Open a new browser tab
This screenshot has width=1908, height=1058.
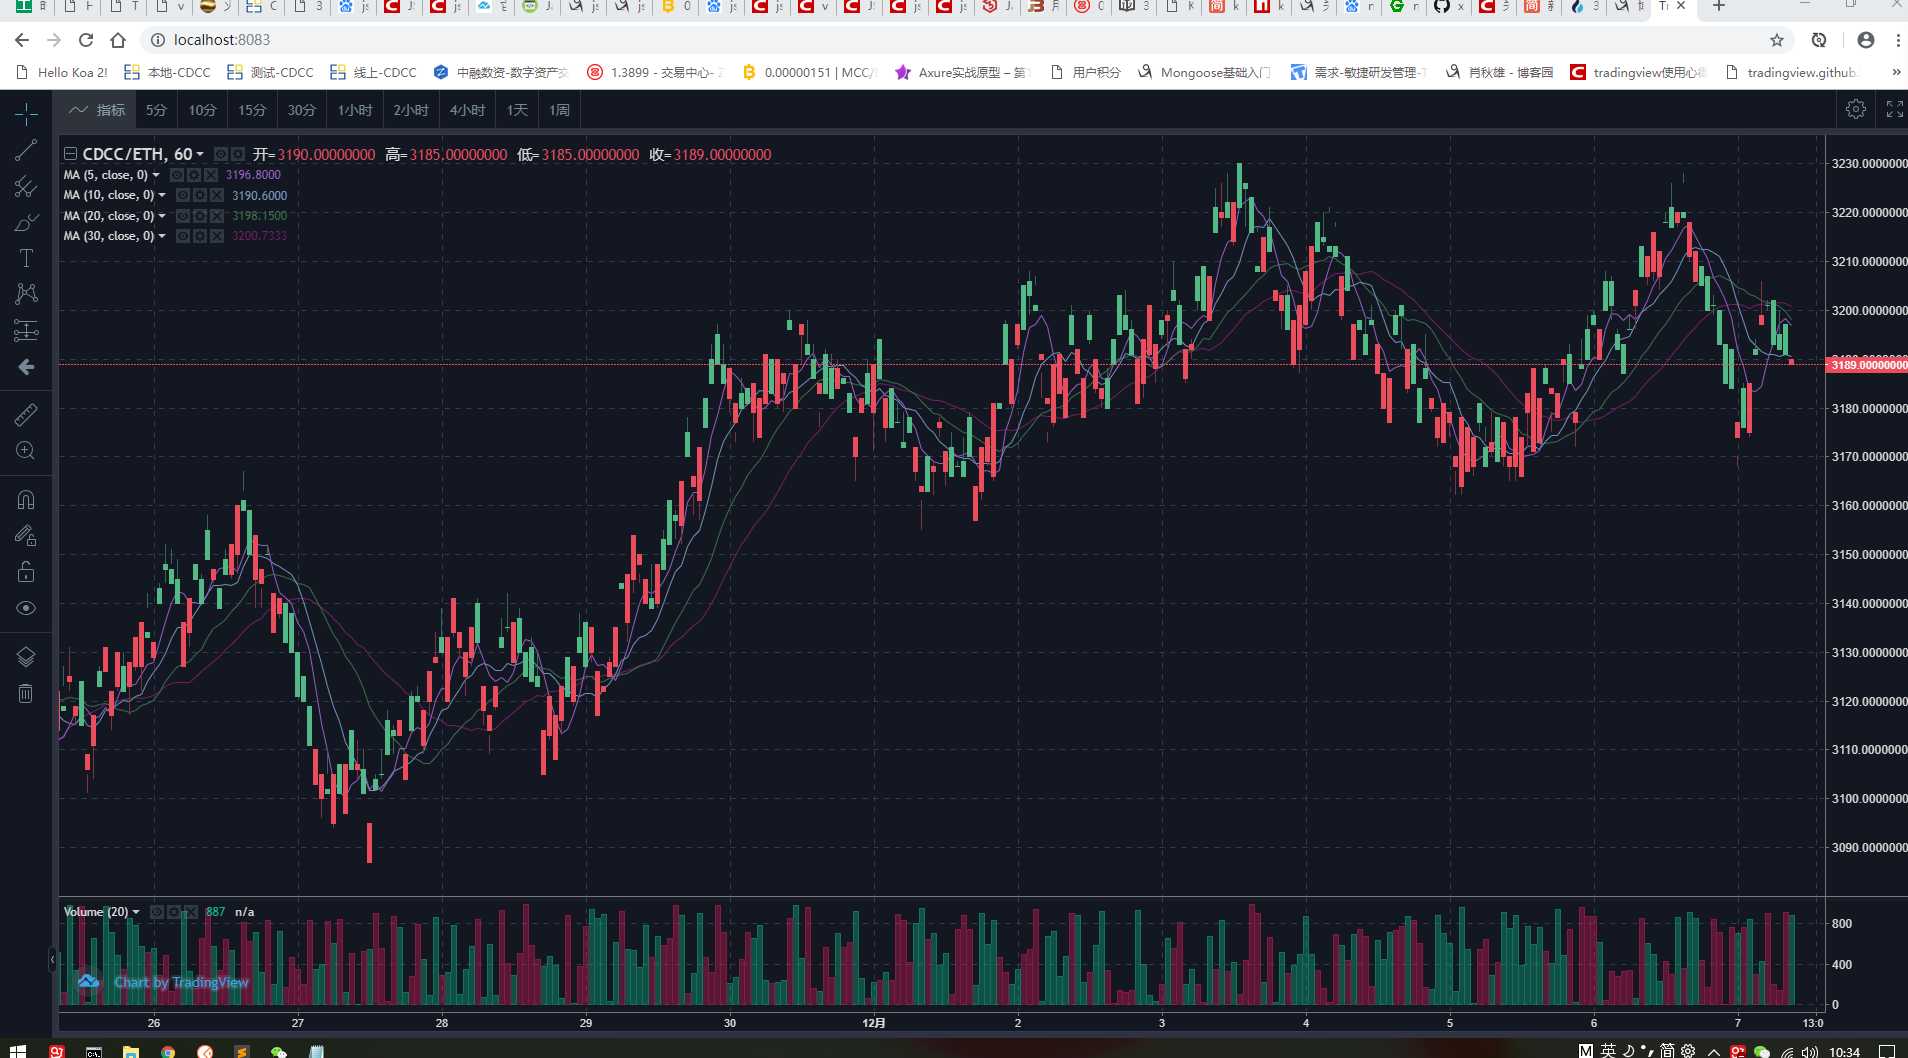click(1719, 7)
